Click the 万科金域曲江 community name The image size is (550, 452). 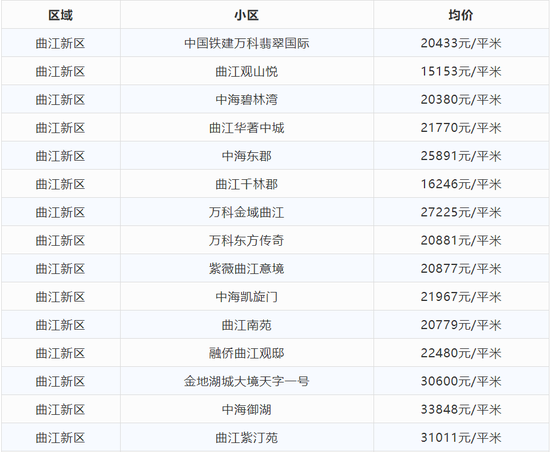247,212
